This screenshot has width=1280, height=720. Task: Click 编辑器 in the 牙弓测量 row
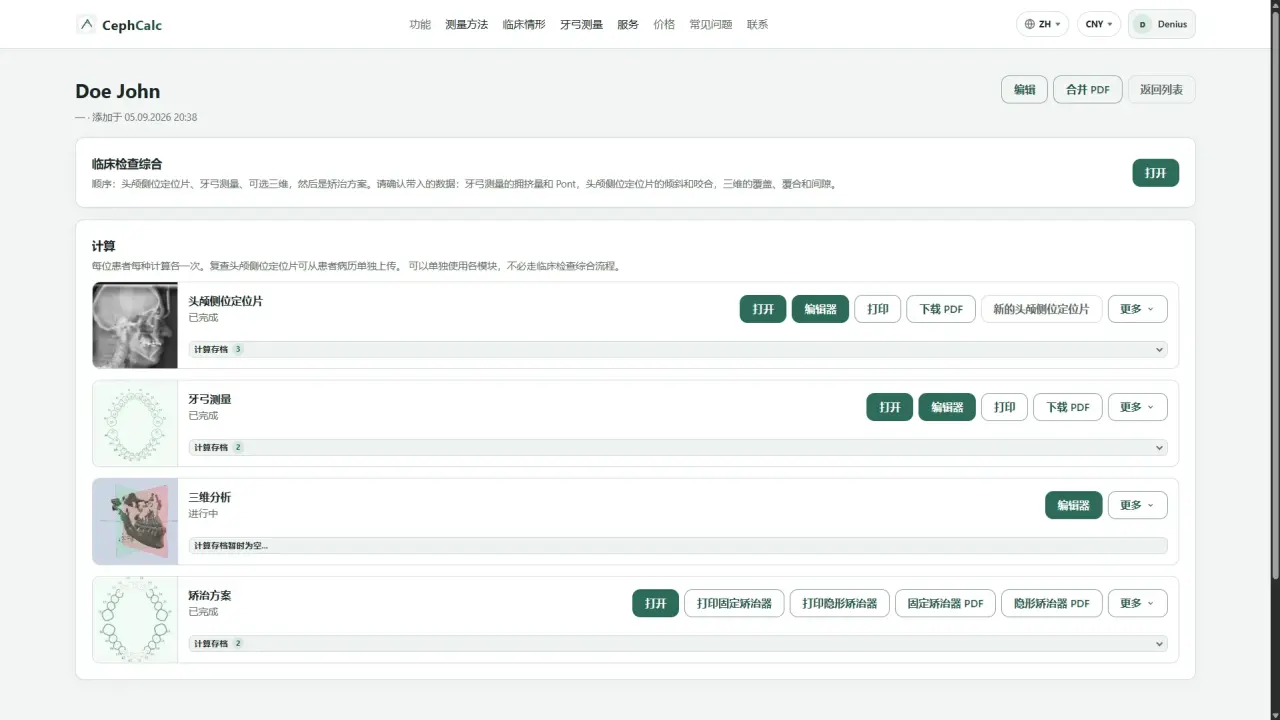947,407
